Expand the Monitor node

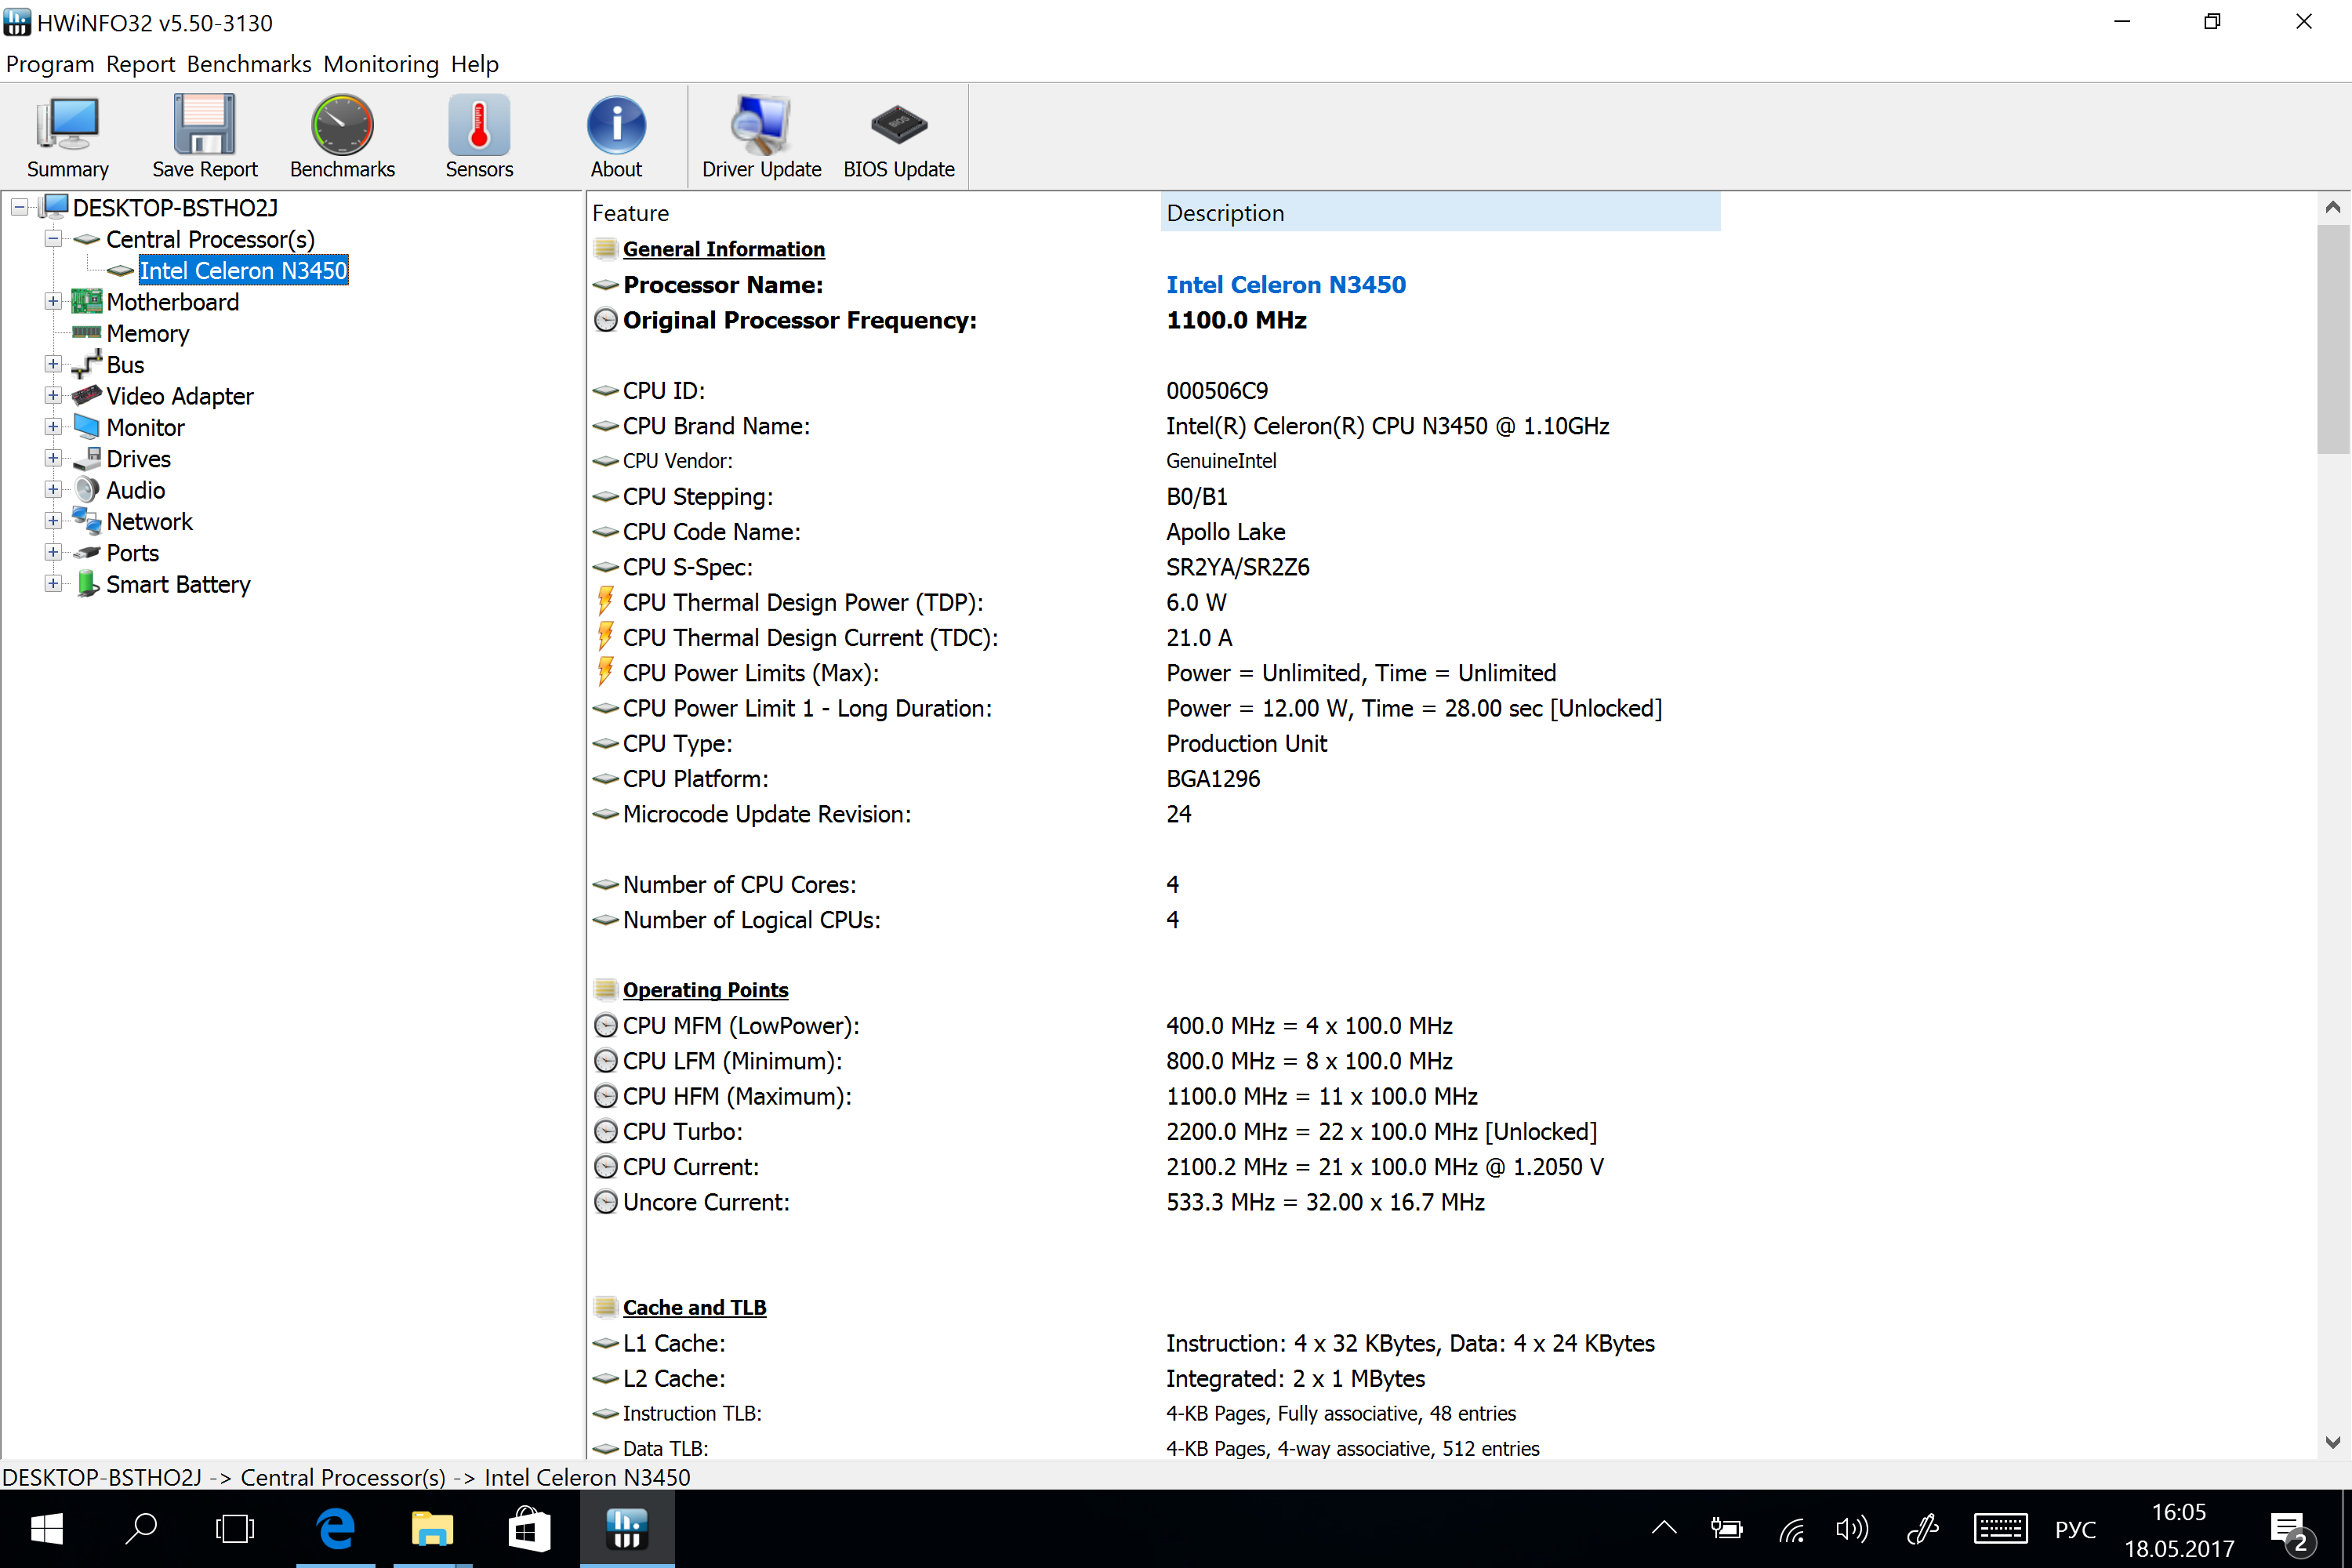pyautogui.click(x=53, y=427)
